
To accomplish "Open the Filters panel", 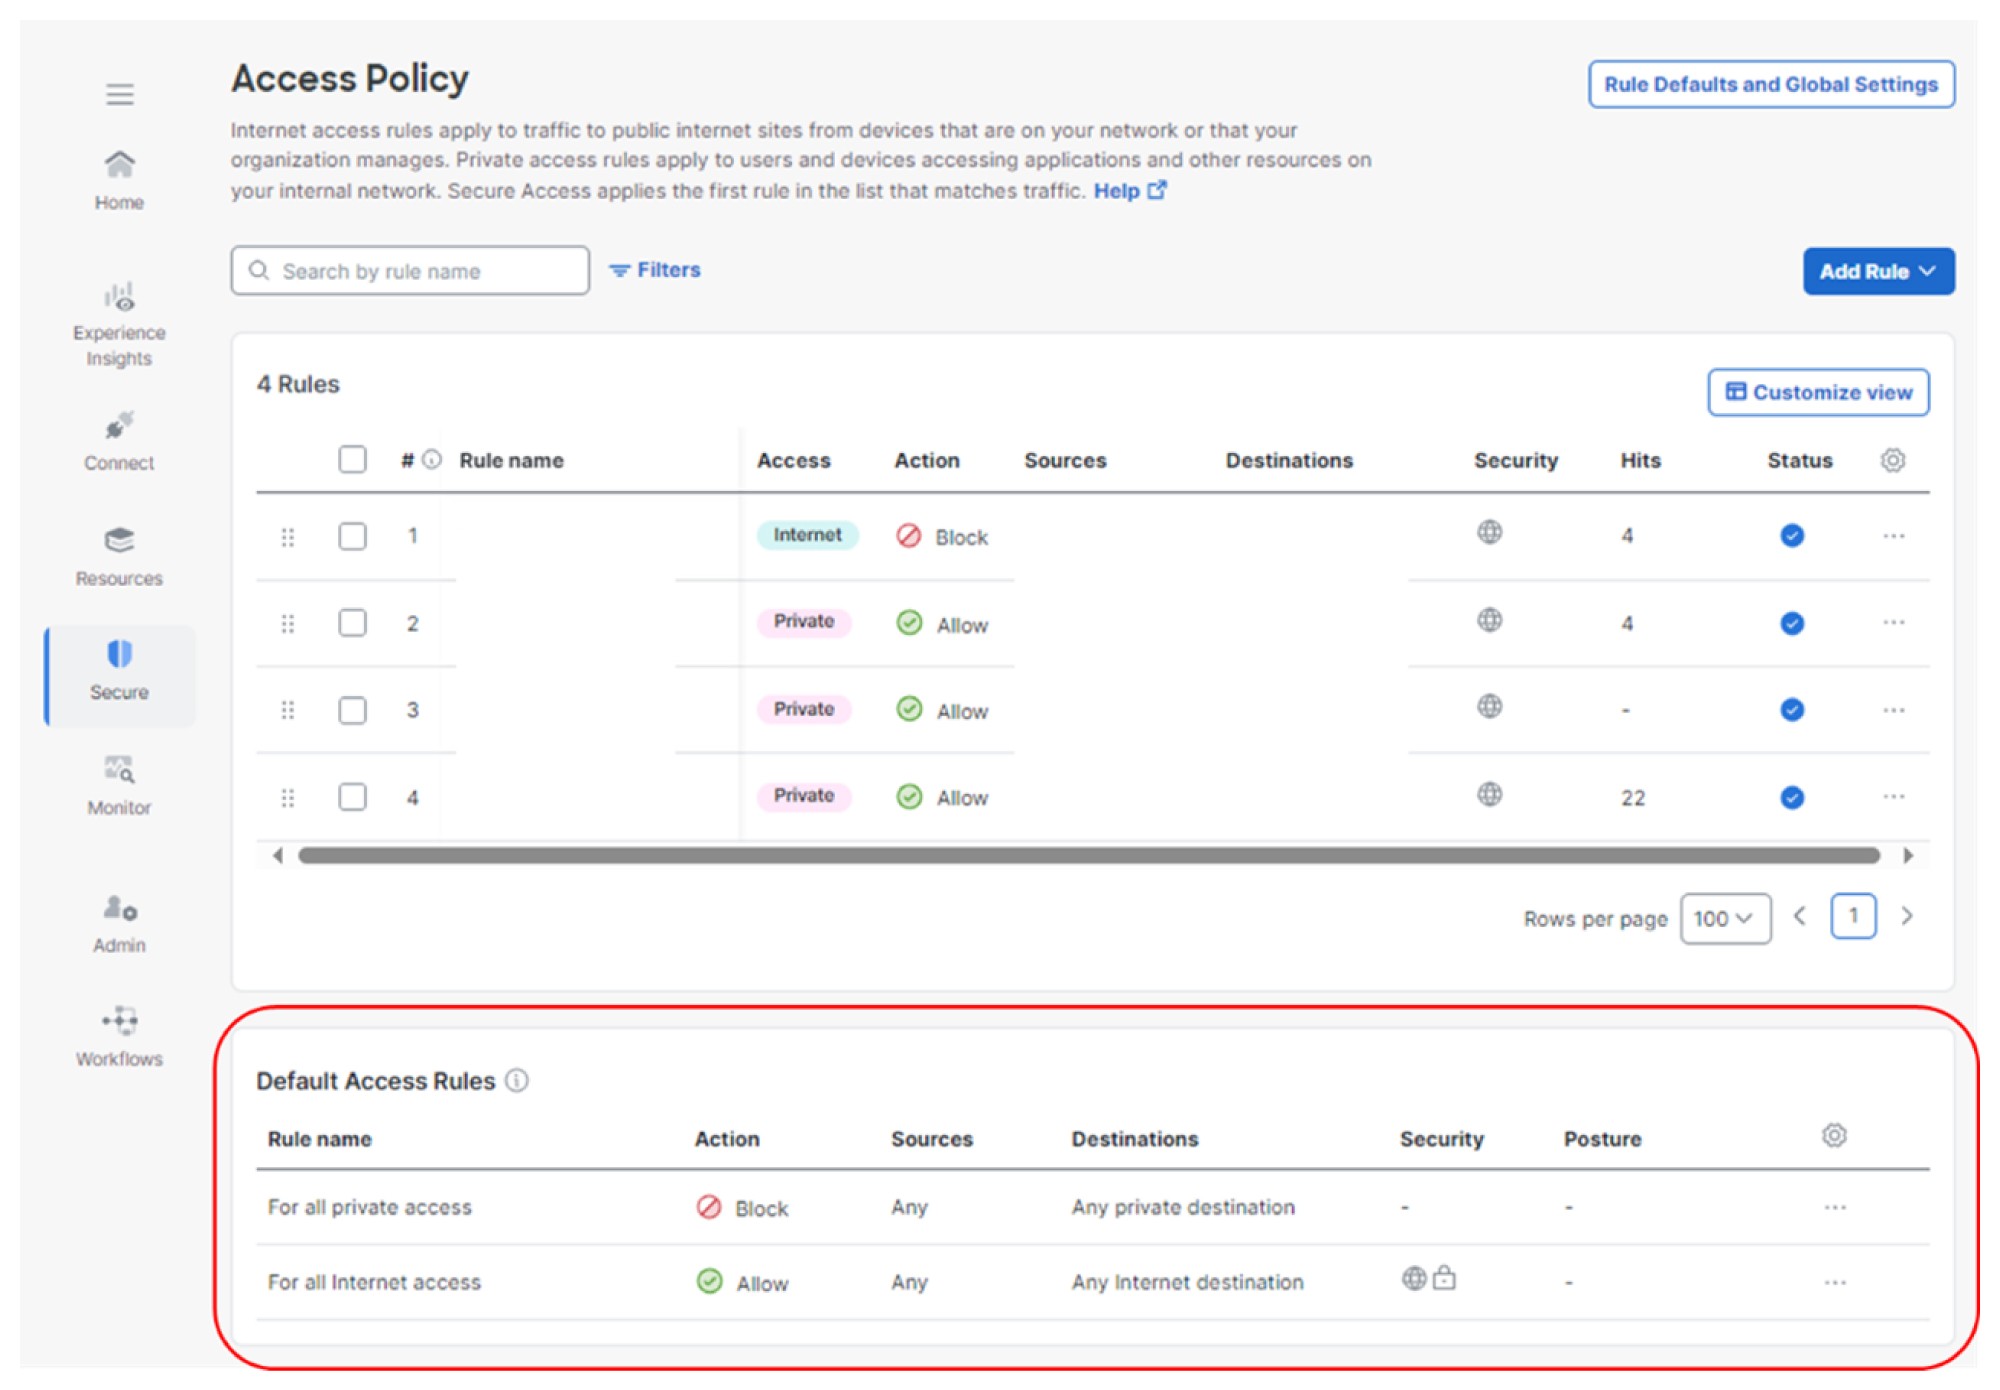I will (655, 270).
